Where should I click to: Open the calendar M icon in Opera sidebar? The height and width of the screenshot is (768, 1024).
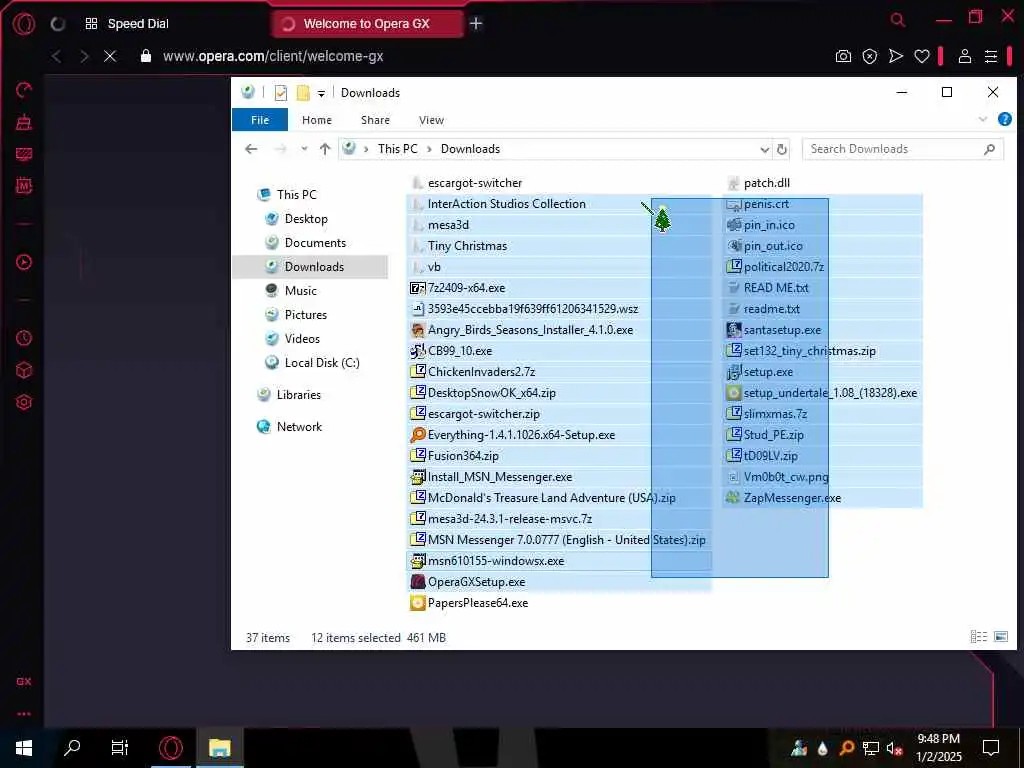pos(24,185)
